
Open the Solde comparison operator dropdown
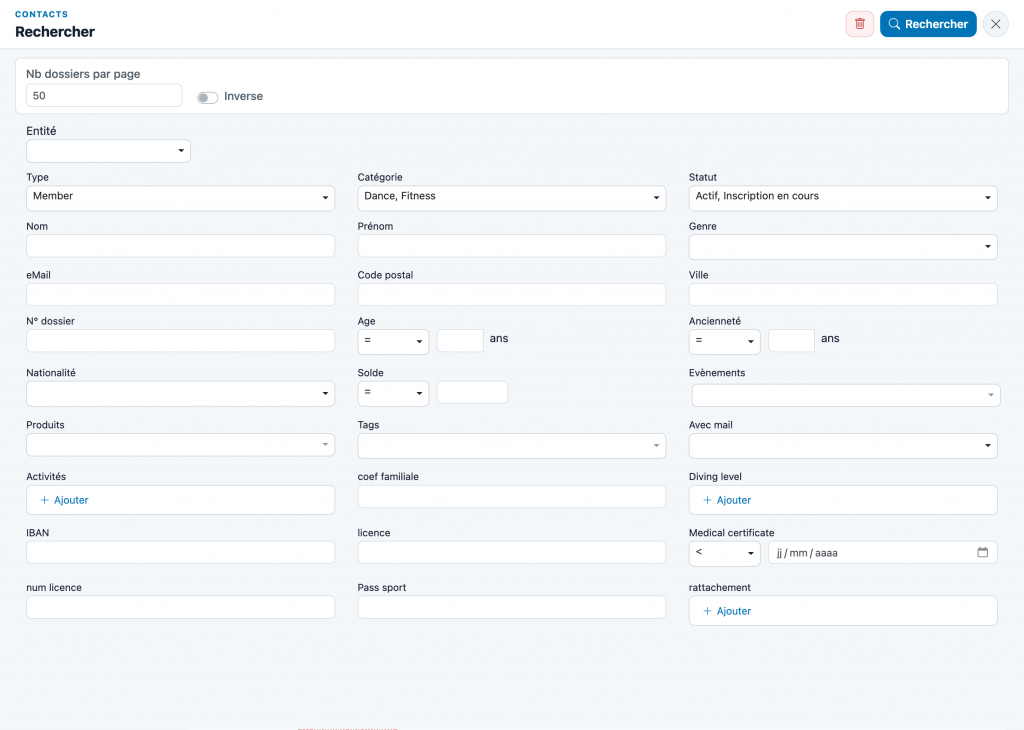(393, 394)
